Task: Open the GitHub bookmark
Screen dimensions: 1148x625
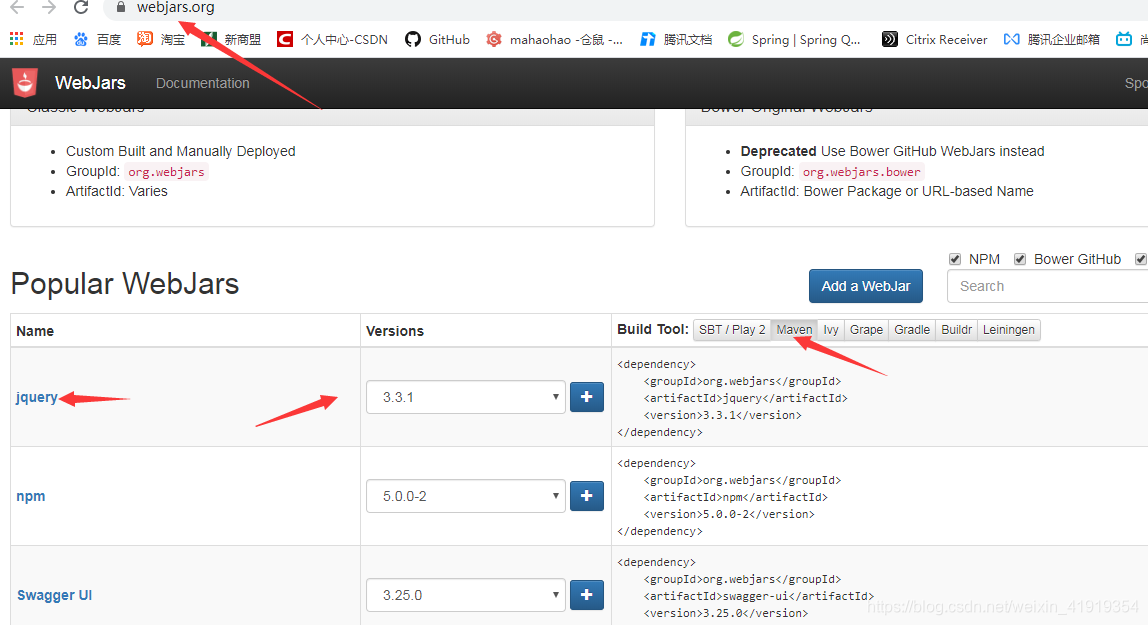Action: pyautogui.click(x=437, y=39)
